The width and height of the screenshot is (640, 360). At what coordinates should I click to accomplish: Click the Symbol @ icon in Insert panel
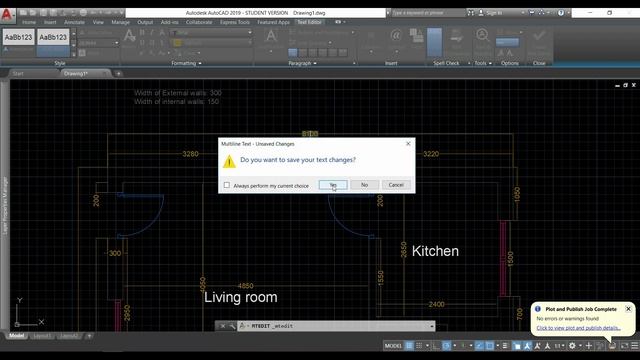tap(396, 36)
